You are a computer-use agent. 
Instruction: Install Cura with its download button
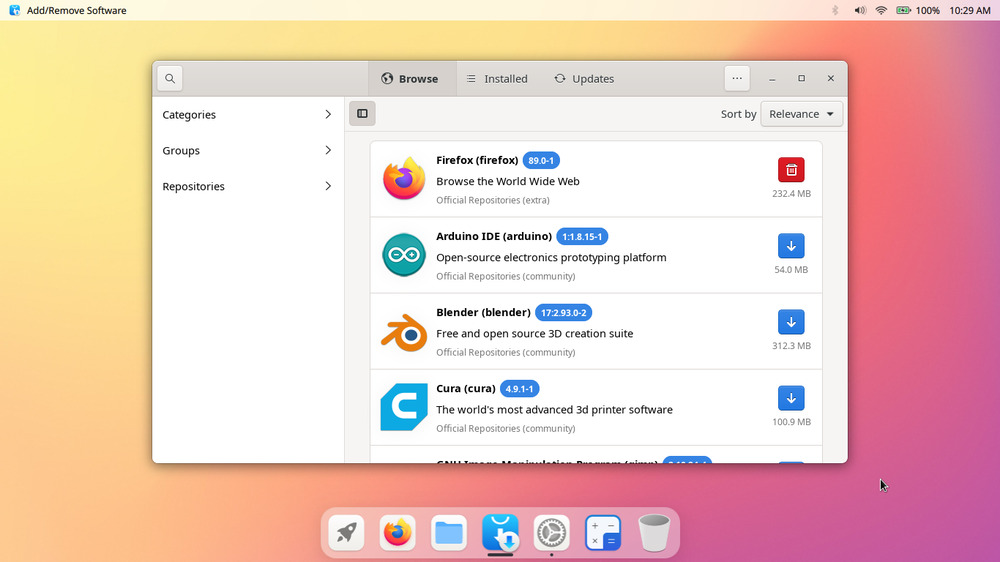tap(791, 398)
